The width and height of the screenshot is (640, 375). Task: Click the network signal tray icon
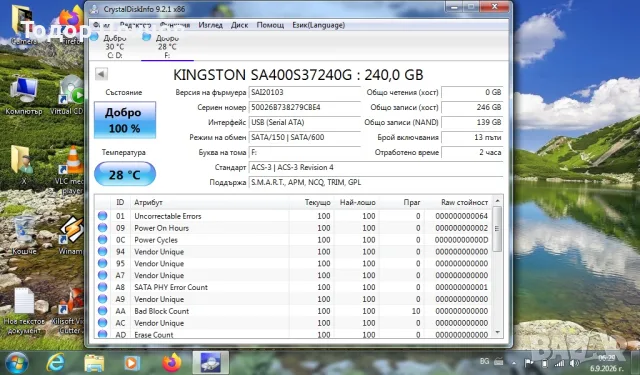point(559,363)
